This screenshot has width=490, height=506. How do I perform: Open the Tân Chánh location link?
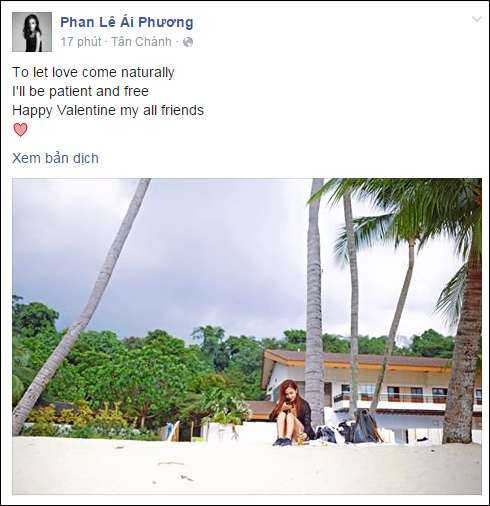[x=141, y=42]
